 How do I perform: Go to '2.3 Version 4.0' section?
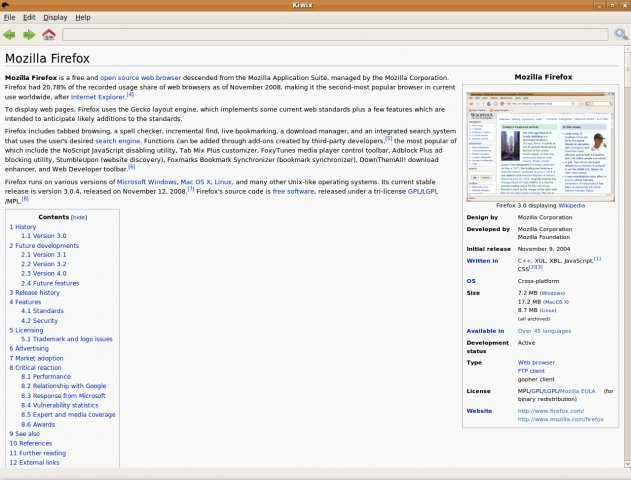click(x=44, y=273)
